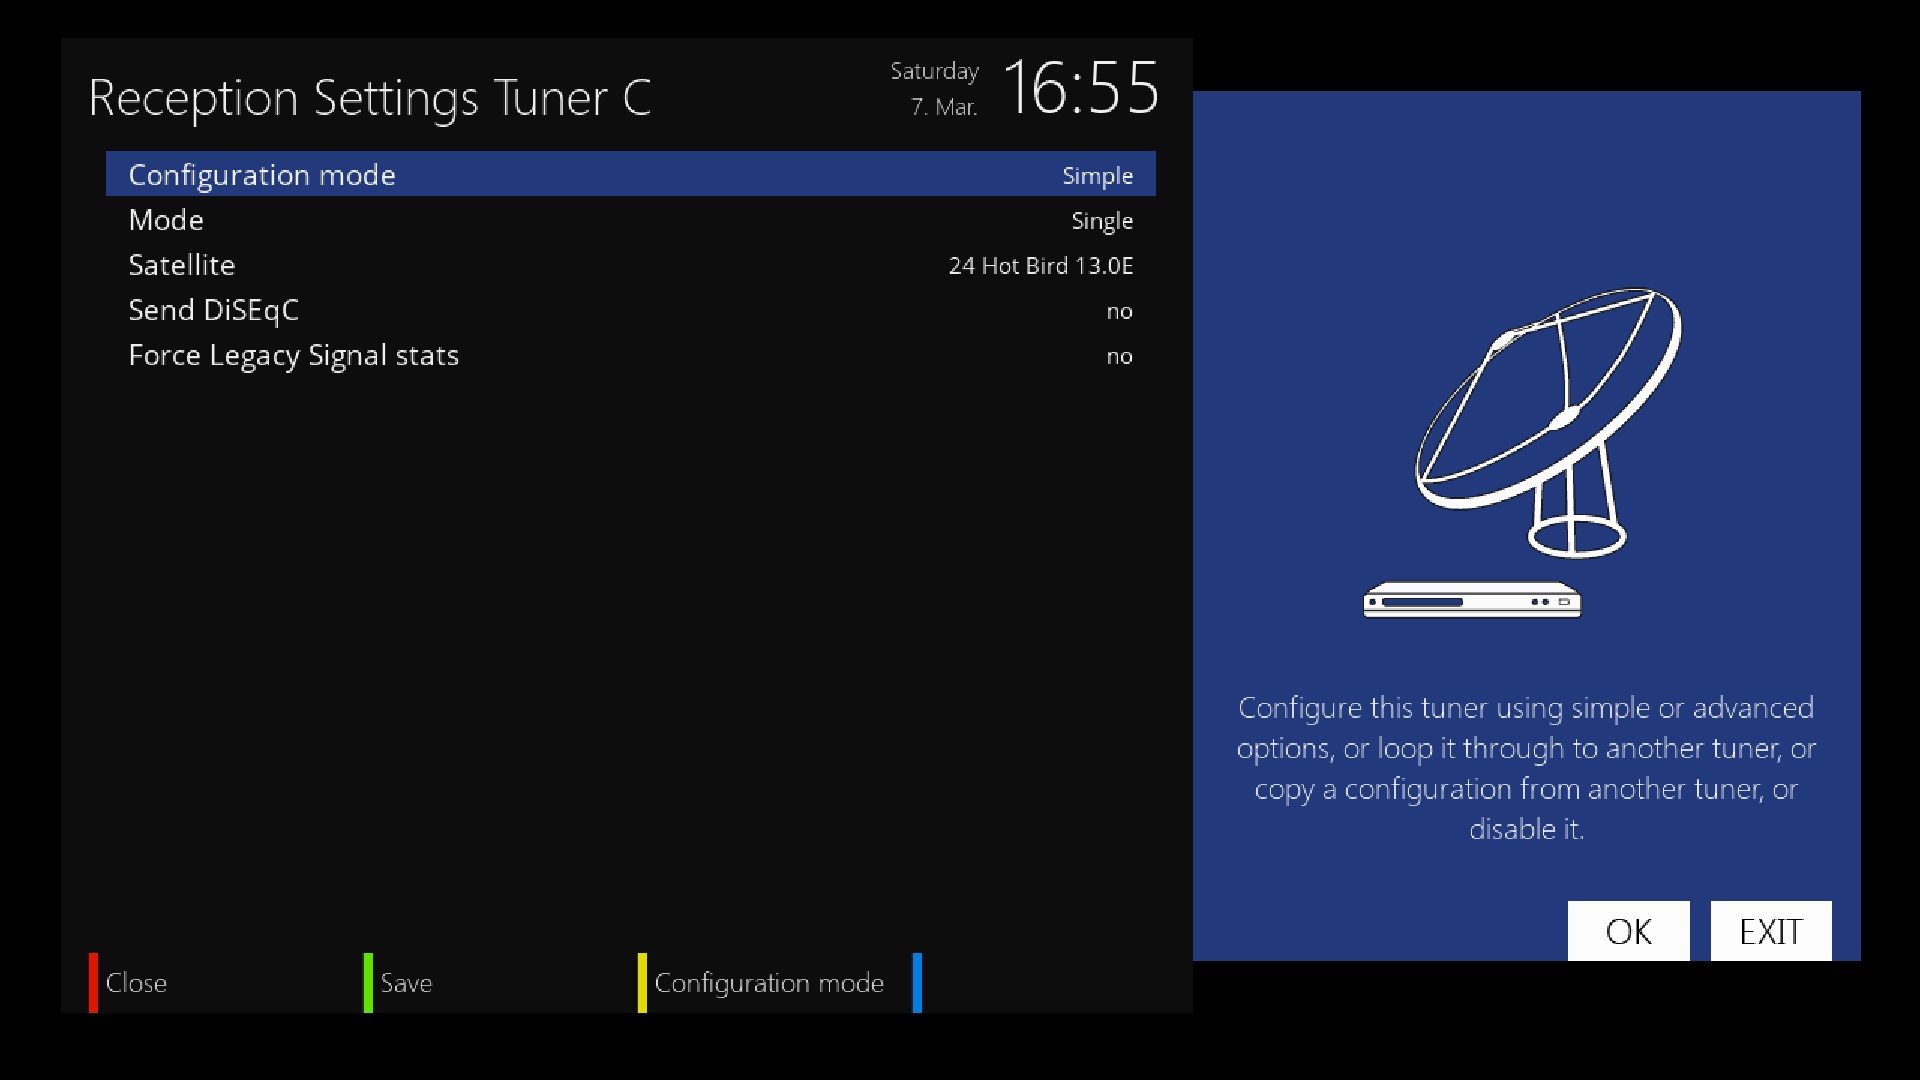This screenshot has width=1920, height=1080.
Task: Change Configuration mode value 'Simple'
Action: pyautogui.click(x=1097, y=176)
